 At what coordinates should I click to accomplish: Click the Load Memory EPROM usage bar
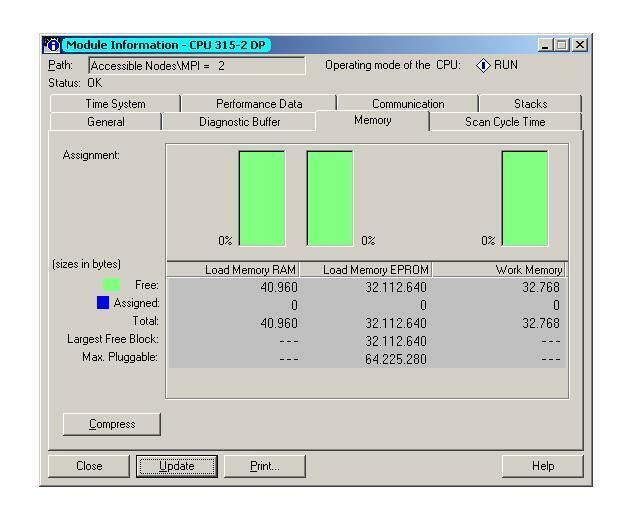point(330,198)
